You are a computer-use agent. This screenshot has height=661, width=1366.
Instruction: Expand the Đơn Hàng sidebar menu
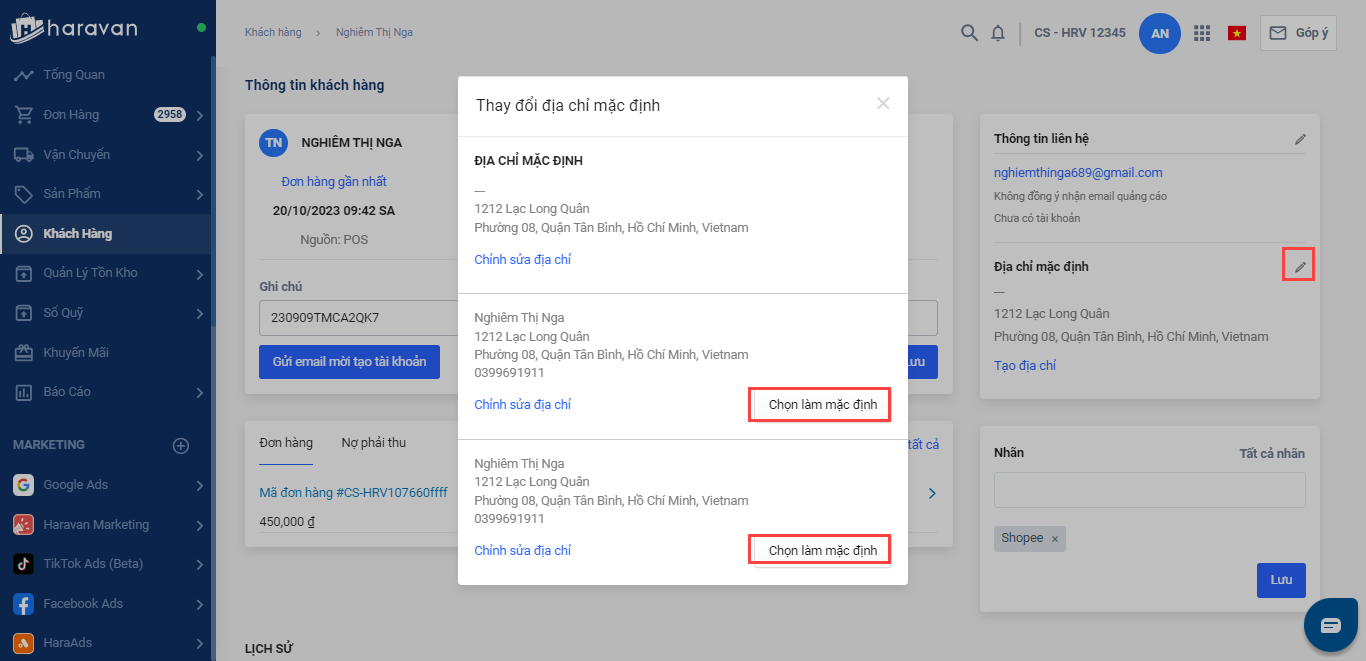(200, 115)
